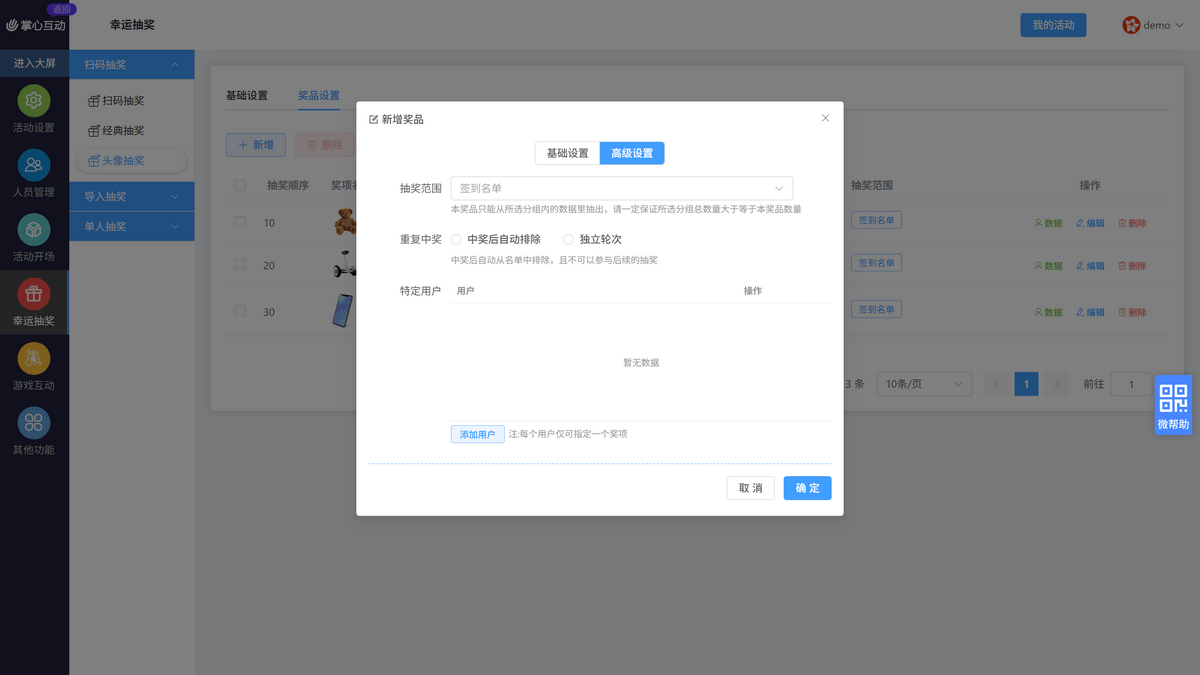Viewport: 1200px width, 675px height.
Task: Click the 返回 badge
Action: (x=62, y=9)
